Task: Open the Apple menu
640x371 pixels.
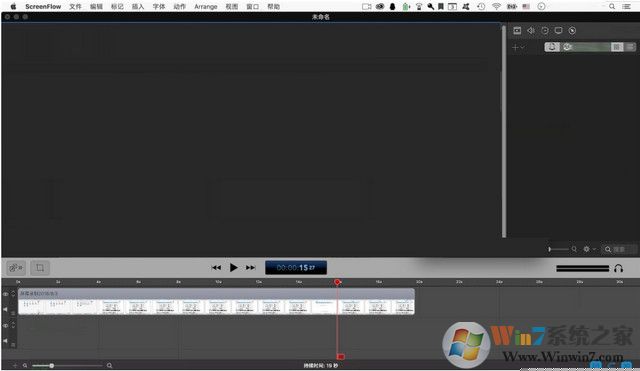Action: [13, 7]
